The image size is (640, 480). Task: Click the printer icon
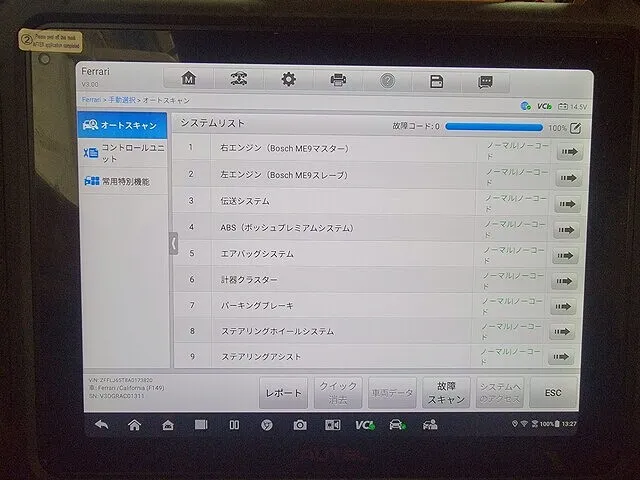tap(338, 80)
